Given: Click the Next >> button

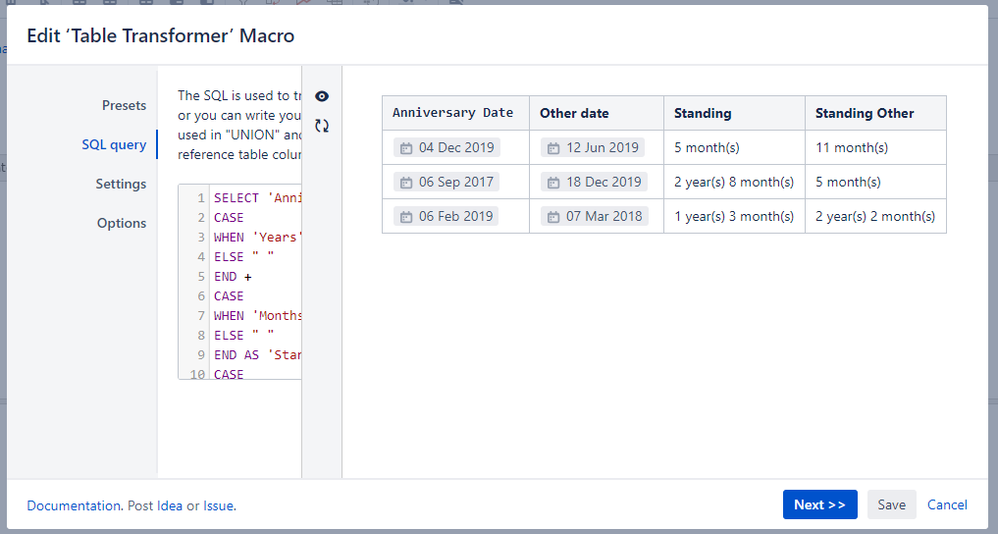Looking at the screenshot, I should coord(820,505).
